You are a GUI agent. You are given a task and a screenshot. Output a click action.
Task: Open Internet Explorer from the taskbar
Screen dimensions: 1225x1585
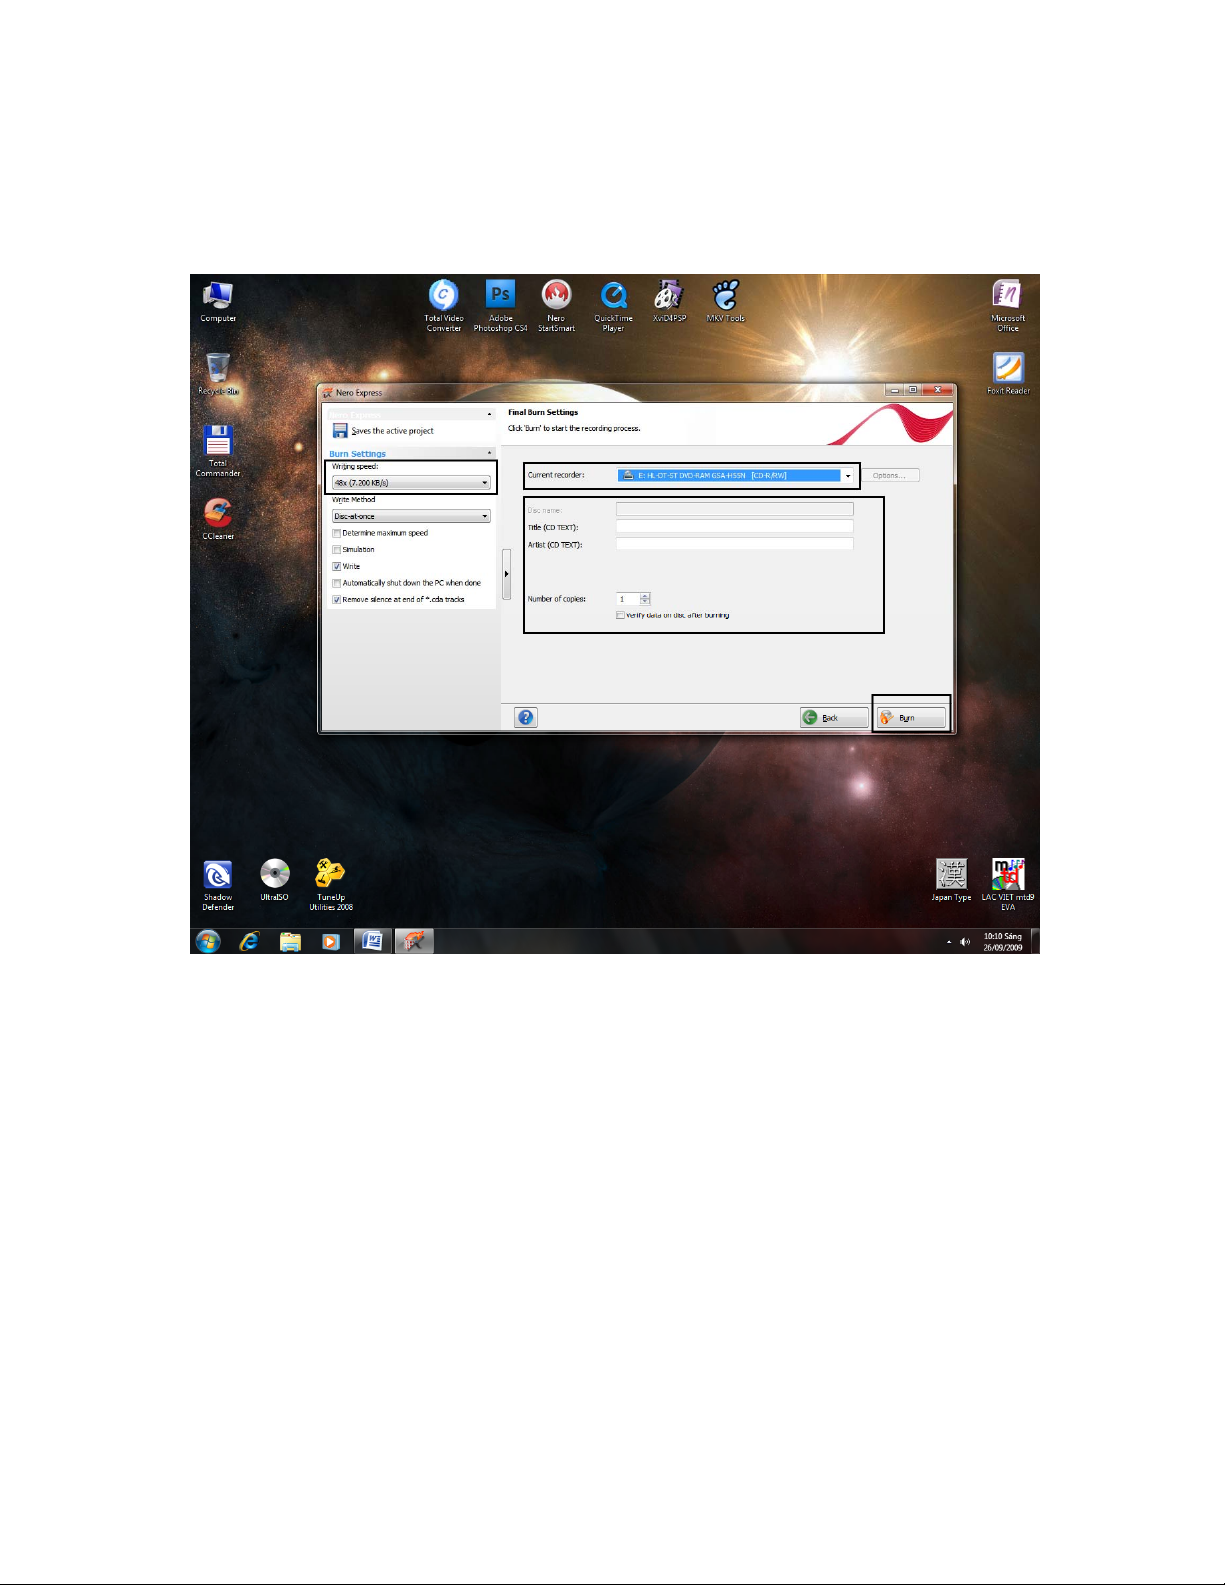pos(249,941)
